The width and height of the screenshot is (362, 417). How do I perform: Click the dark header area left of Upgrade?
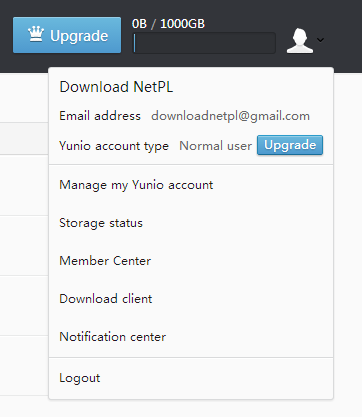point(6,36)
